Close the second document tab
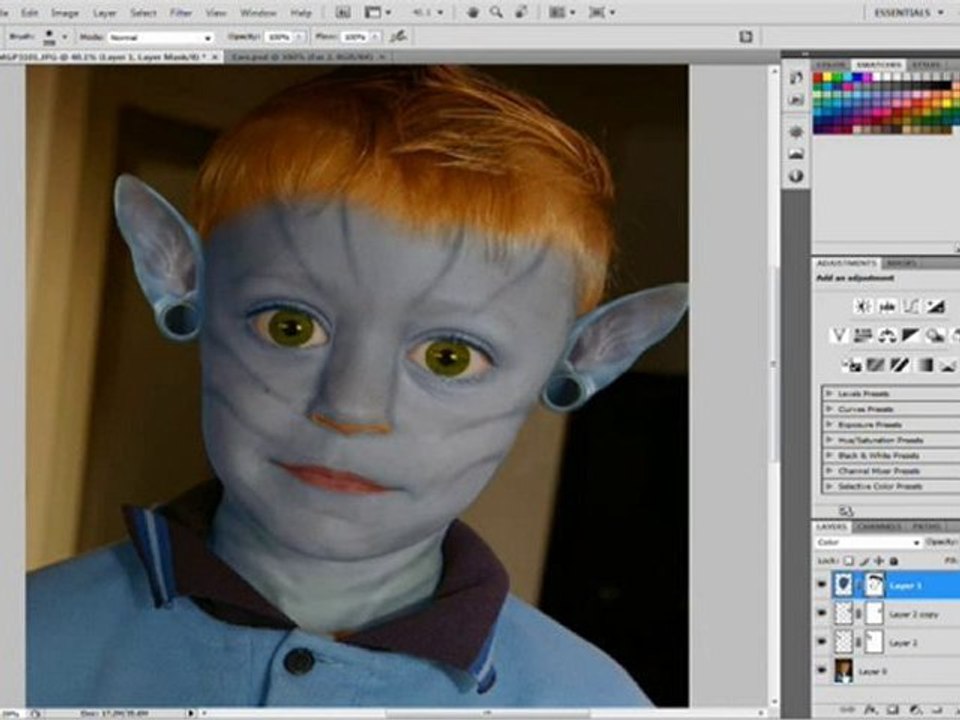The height and width of the screenshot is (720, 960). [381, 57]
